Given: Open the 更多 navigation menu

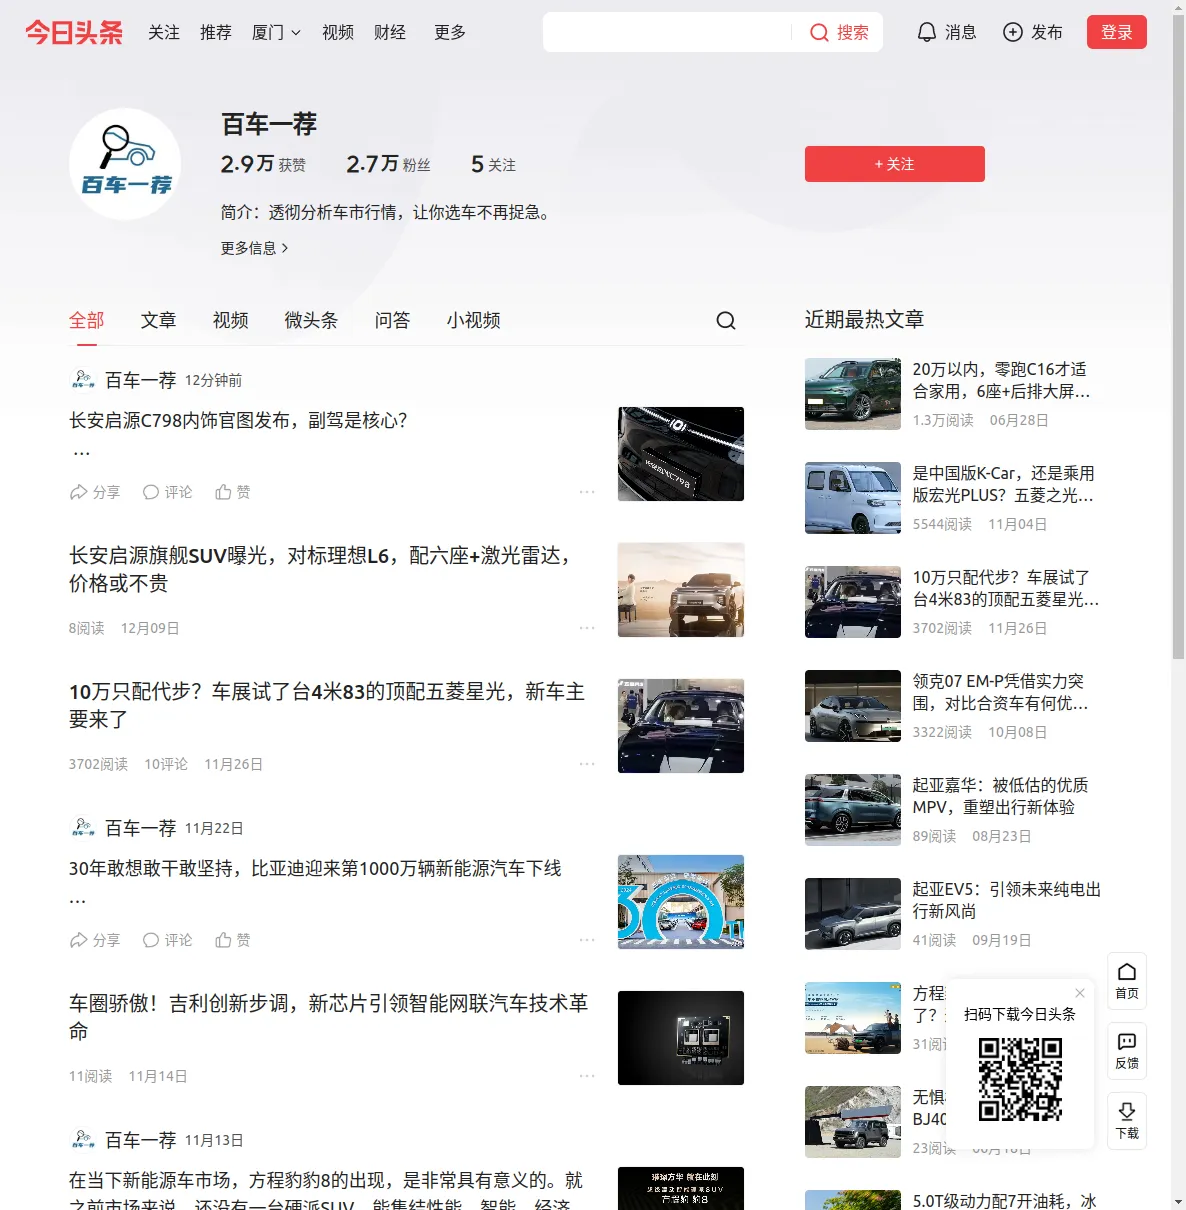Looking at the screenshot, I should [x=450, y=32].
